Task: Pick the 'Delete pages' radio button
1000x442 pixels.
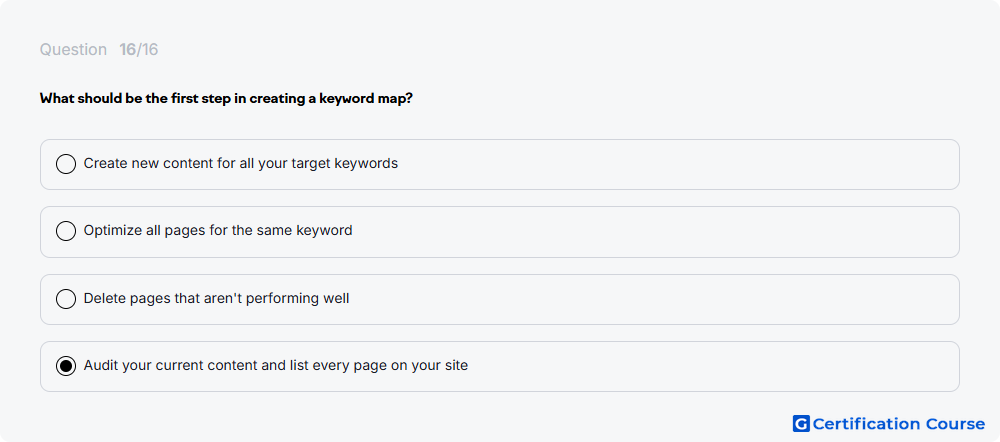Action: 66,298
